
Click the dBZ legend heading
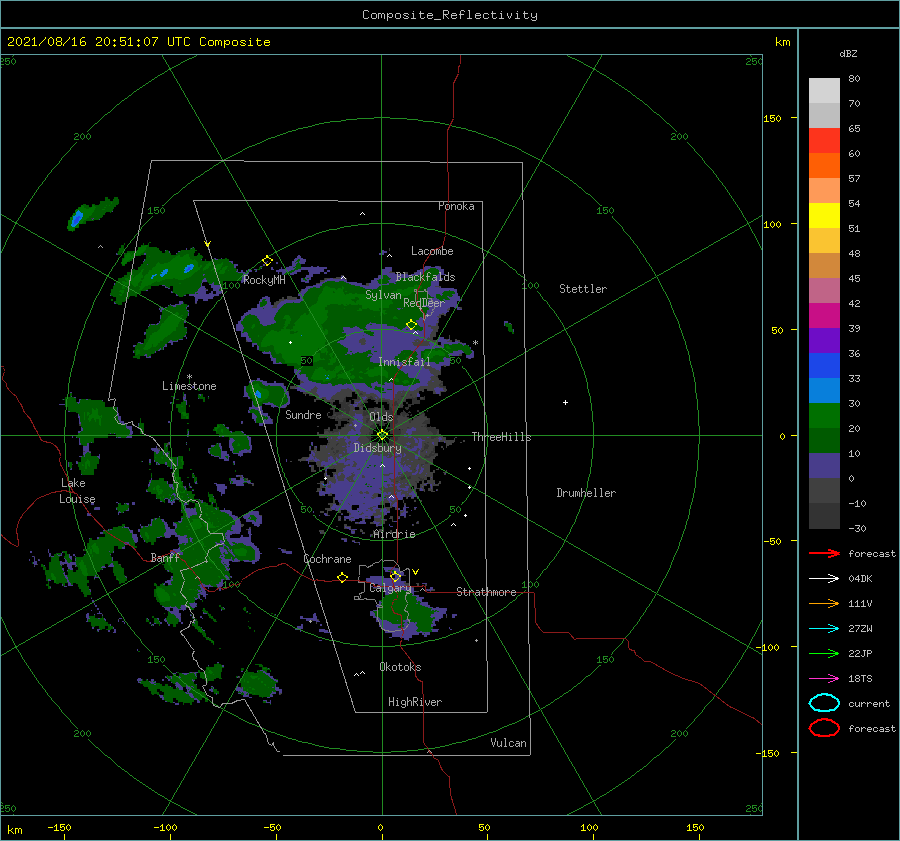(x=848, y=53)
